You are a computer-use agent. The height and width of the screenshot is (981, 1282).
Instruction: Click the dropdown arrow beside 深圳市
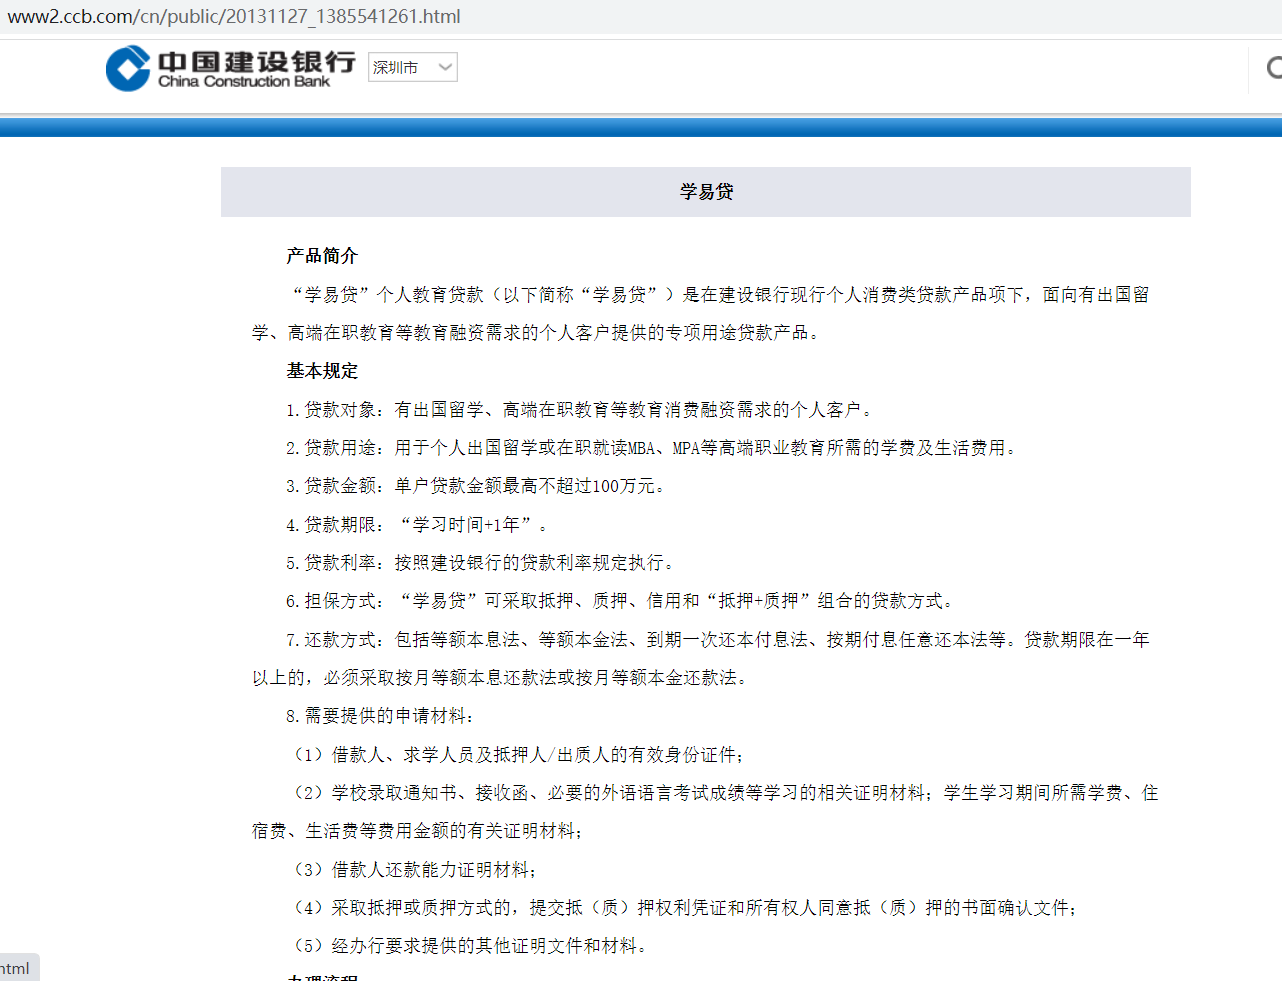(444, 67)
